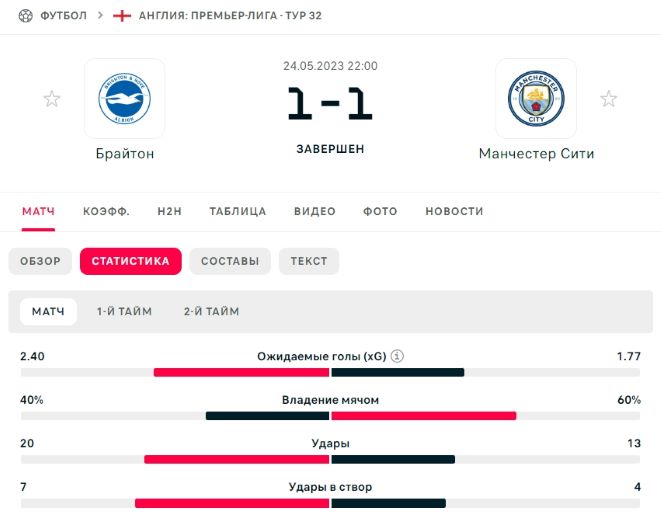Switch to the H2H tab
Image resolution: width=661 pixels, height=515 pixels.
170,211
